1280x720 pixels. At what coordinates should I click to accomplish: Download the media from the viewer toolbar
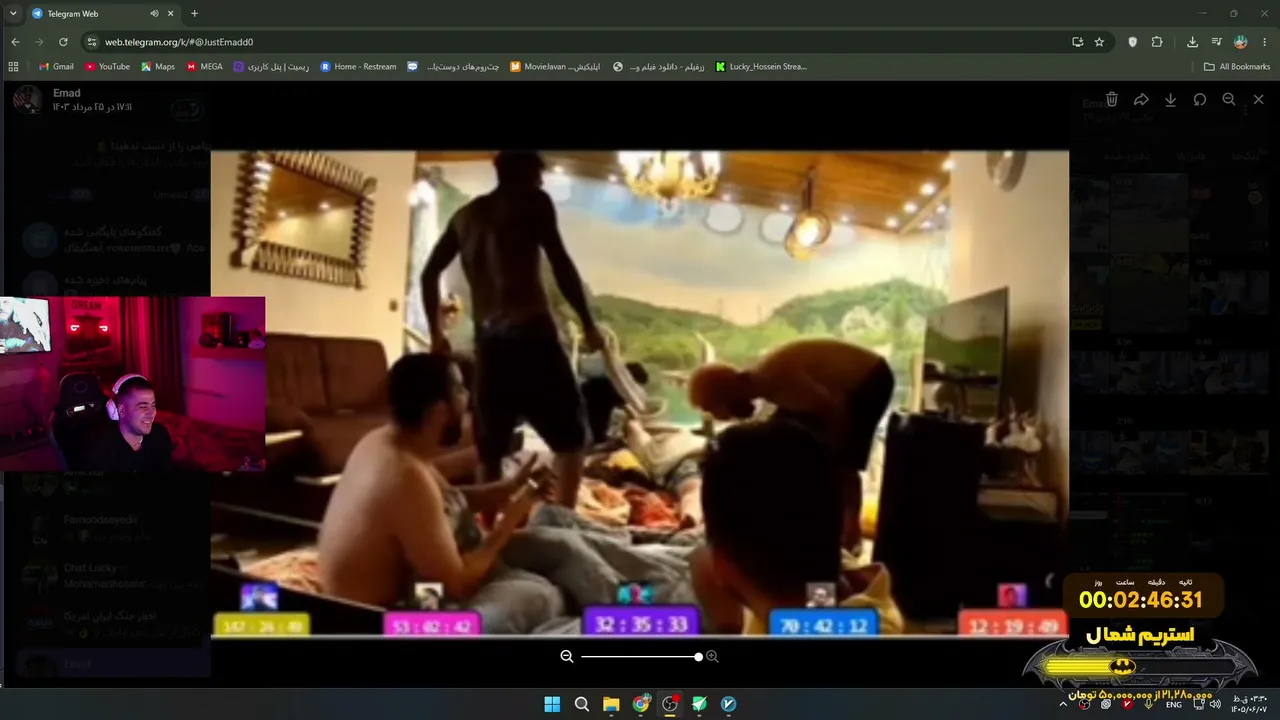(x=1170, y=100)
